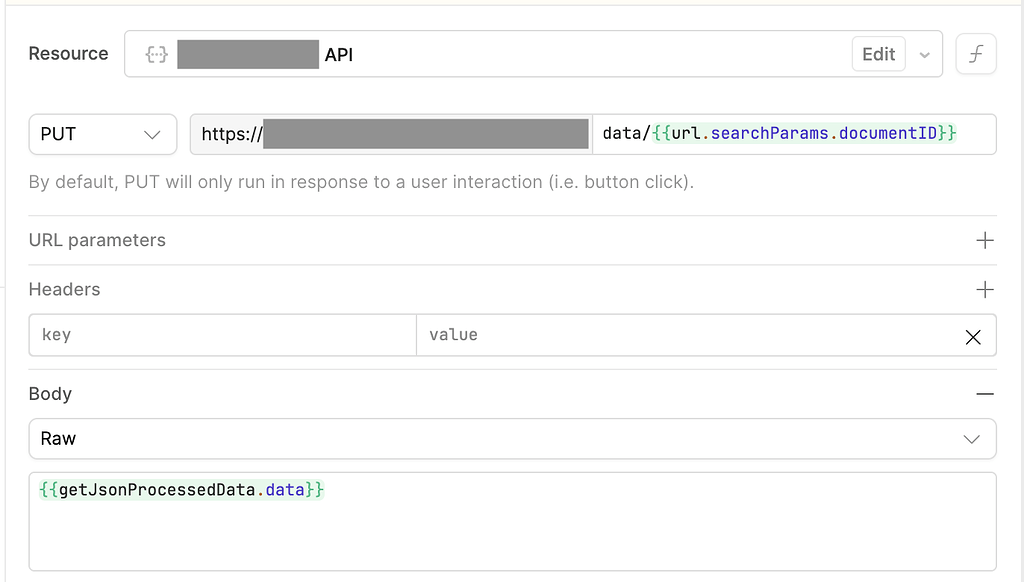Click the header value input field
The width and height of the screenshot is (1024, 582).
[686, 335]
